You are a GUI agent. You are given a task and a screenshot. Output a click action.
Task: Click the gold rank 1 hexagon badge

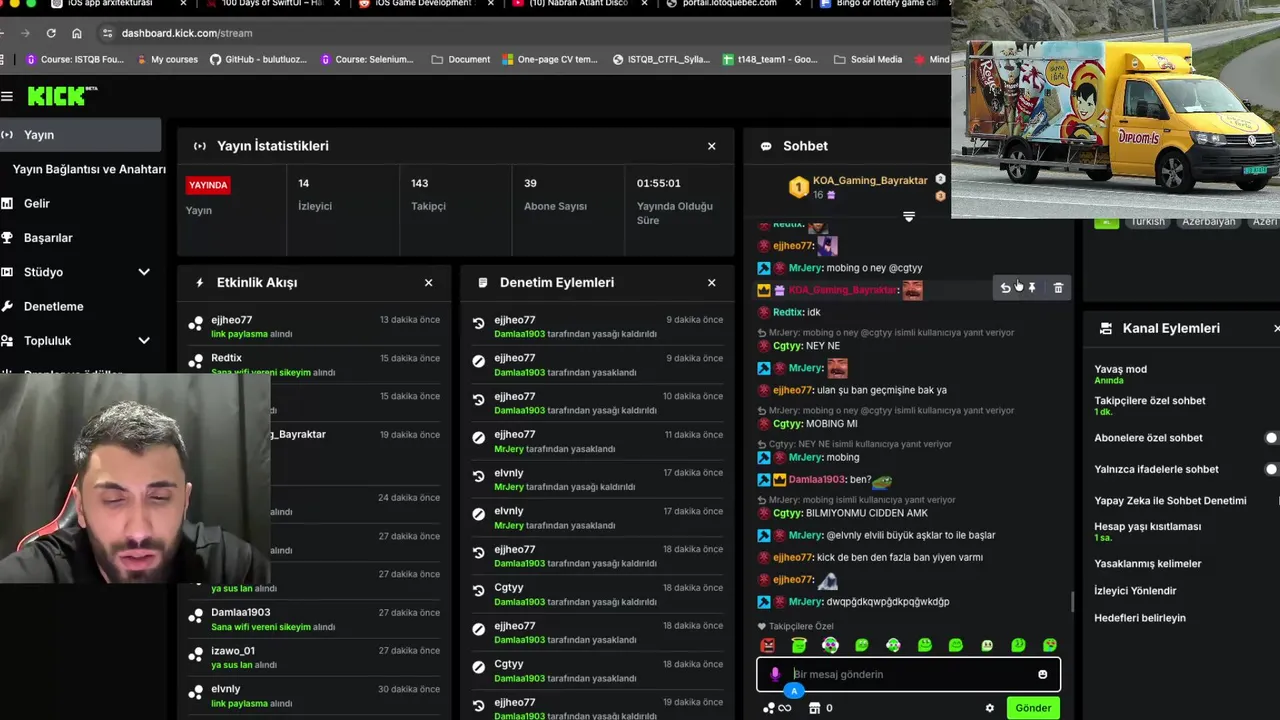coord(798,187)
